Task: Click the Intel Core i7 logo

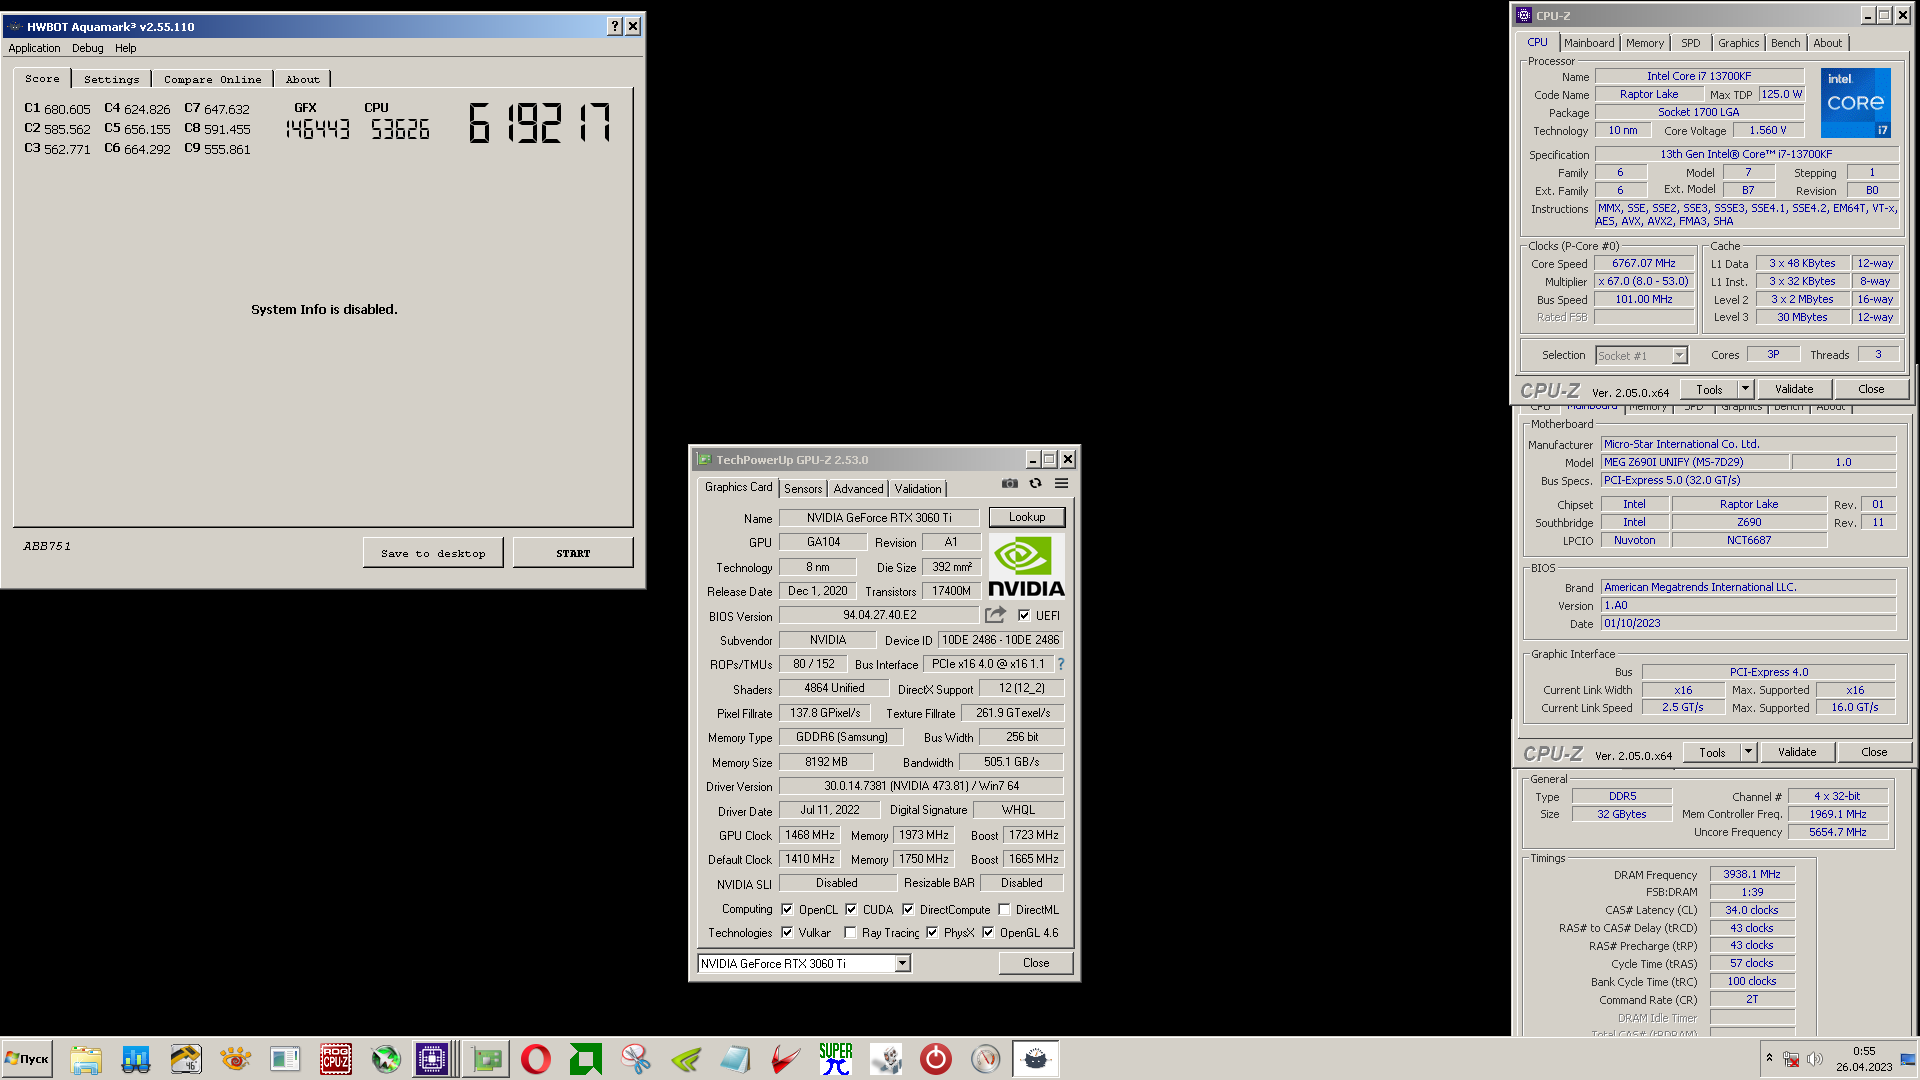Action: 1856,102
